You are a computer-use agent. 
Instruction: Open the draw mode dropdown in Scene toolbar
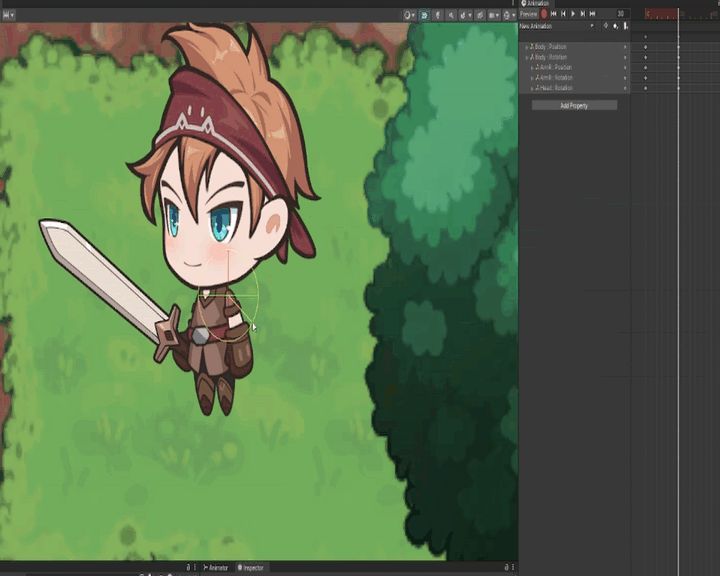[x=409, y=15]
